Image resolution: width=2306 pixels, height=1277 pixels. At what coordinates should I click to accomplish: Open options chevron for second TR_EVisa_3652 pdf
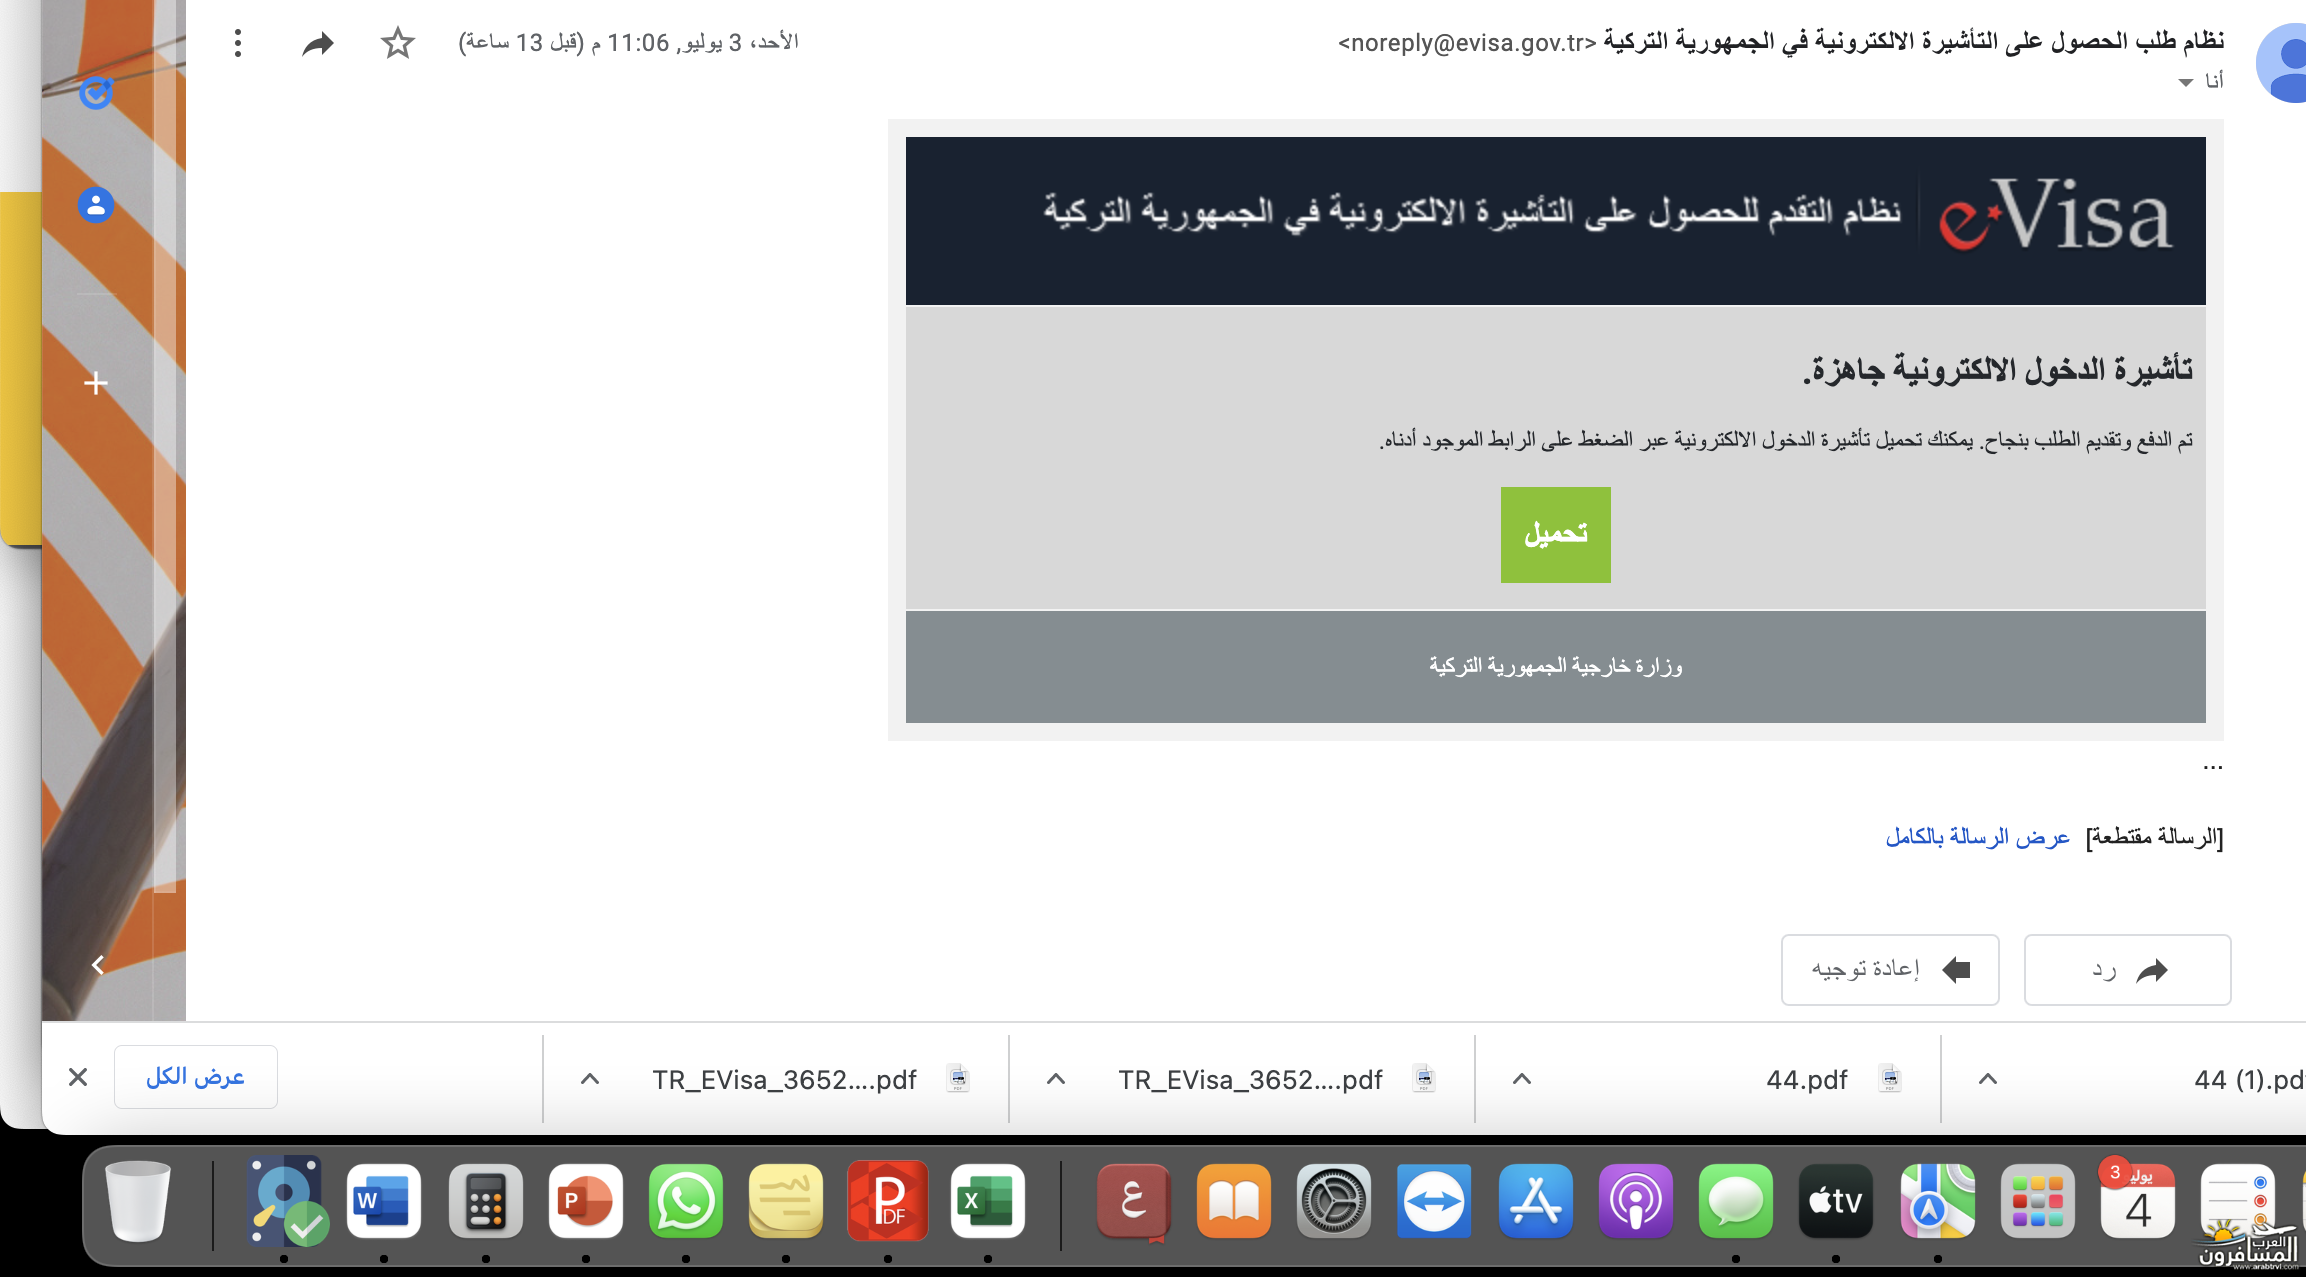[1056, 1079]
